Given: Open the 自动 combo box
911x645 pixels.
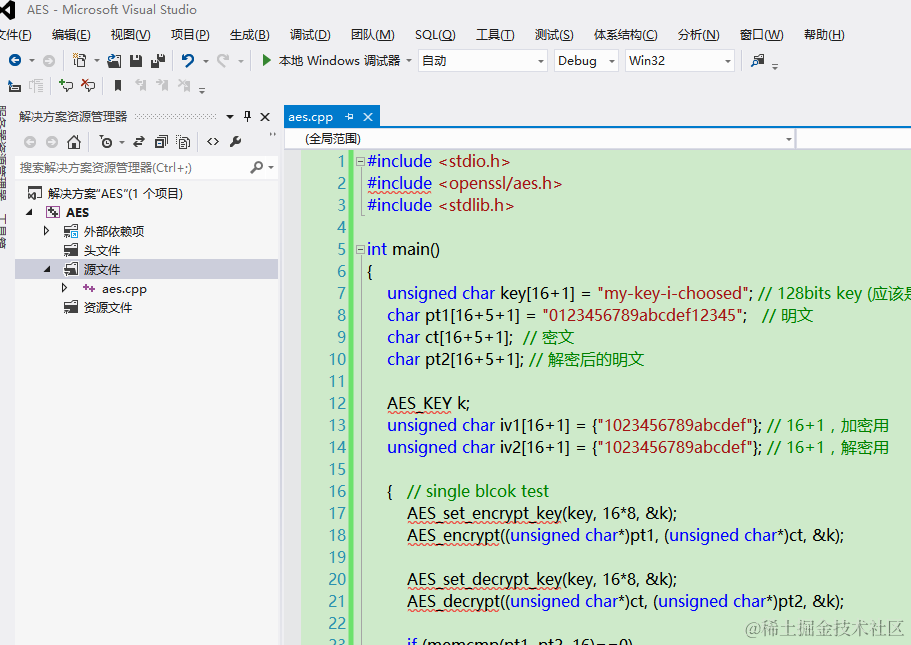Looking at the screenshot, I should pos(483,60).
